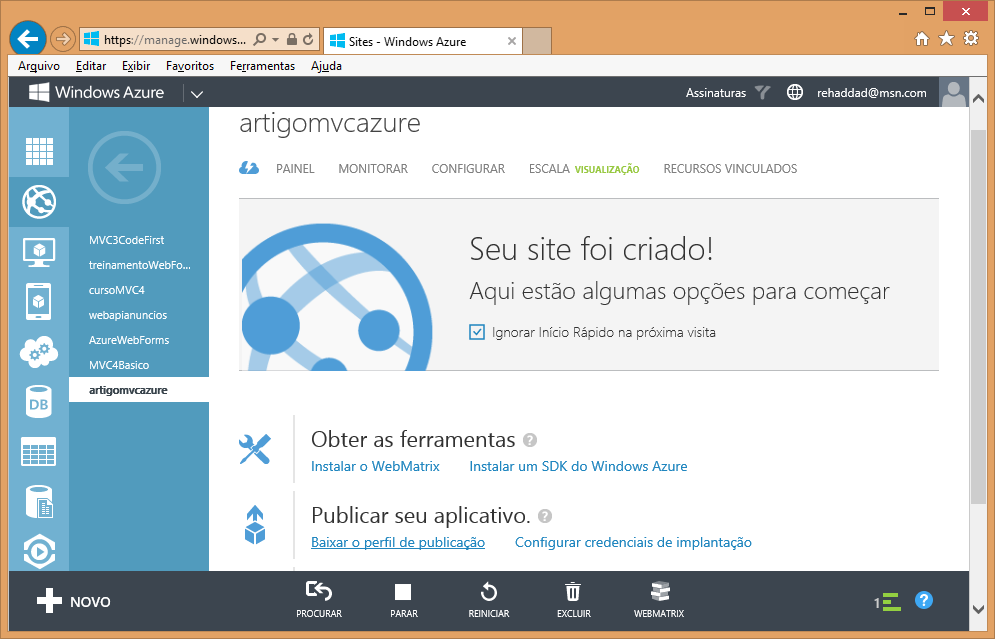Click help icon beside Publicar seu aplicativo

coord(544,516)
